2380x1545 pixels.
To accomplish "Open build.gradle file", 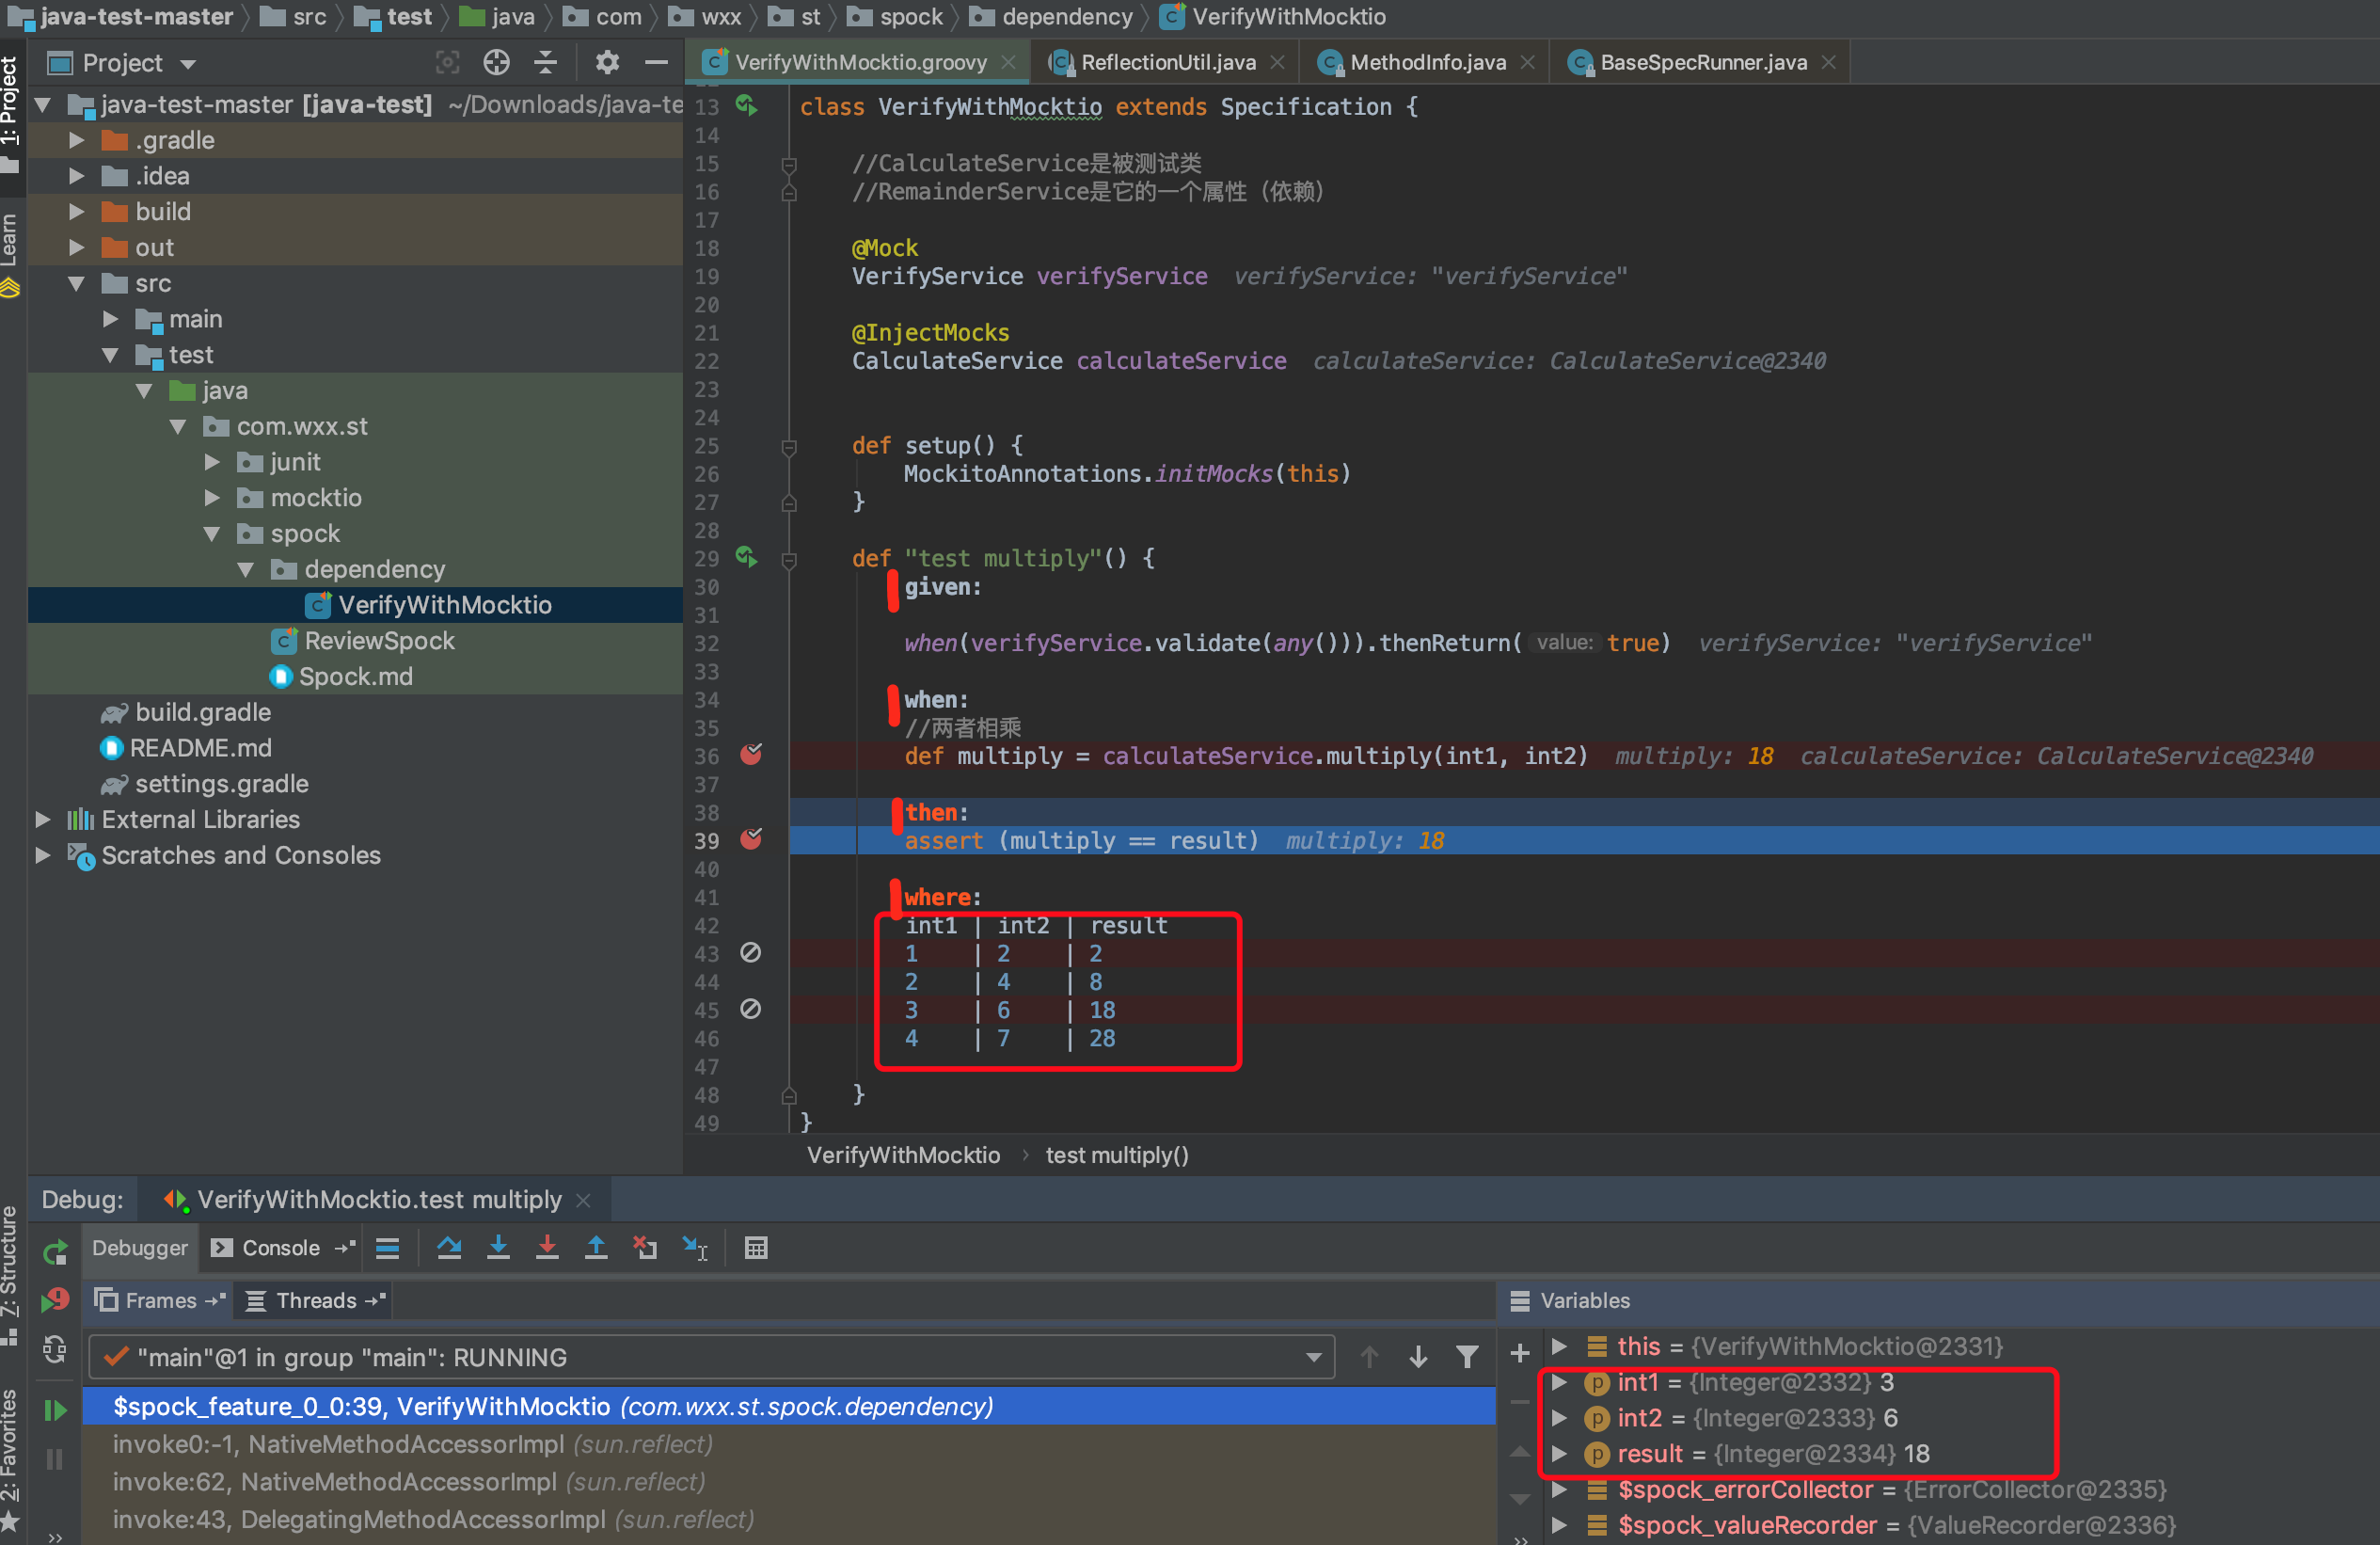I will coord(203,712).
